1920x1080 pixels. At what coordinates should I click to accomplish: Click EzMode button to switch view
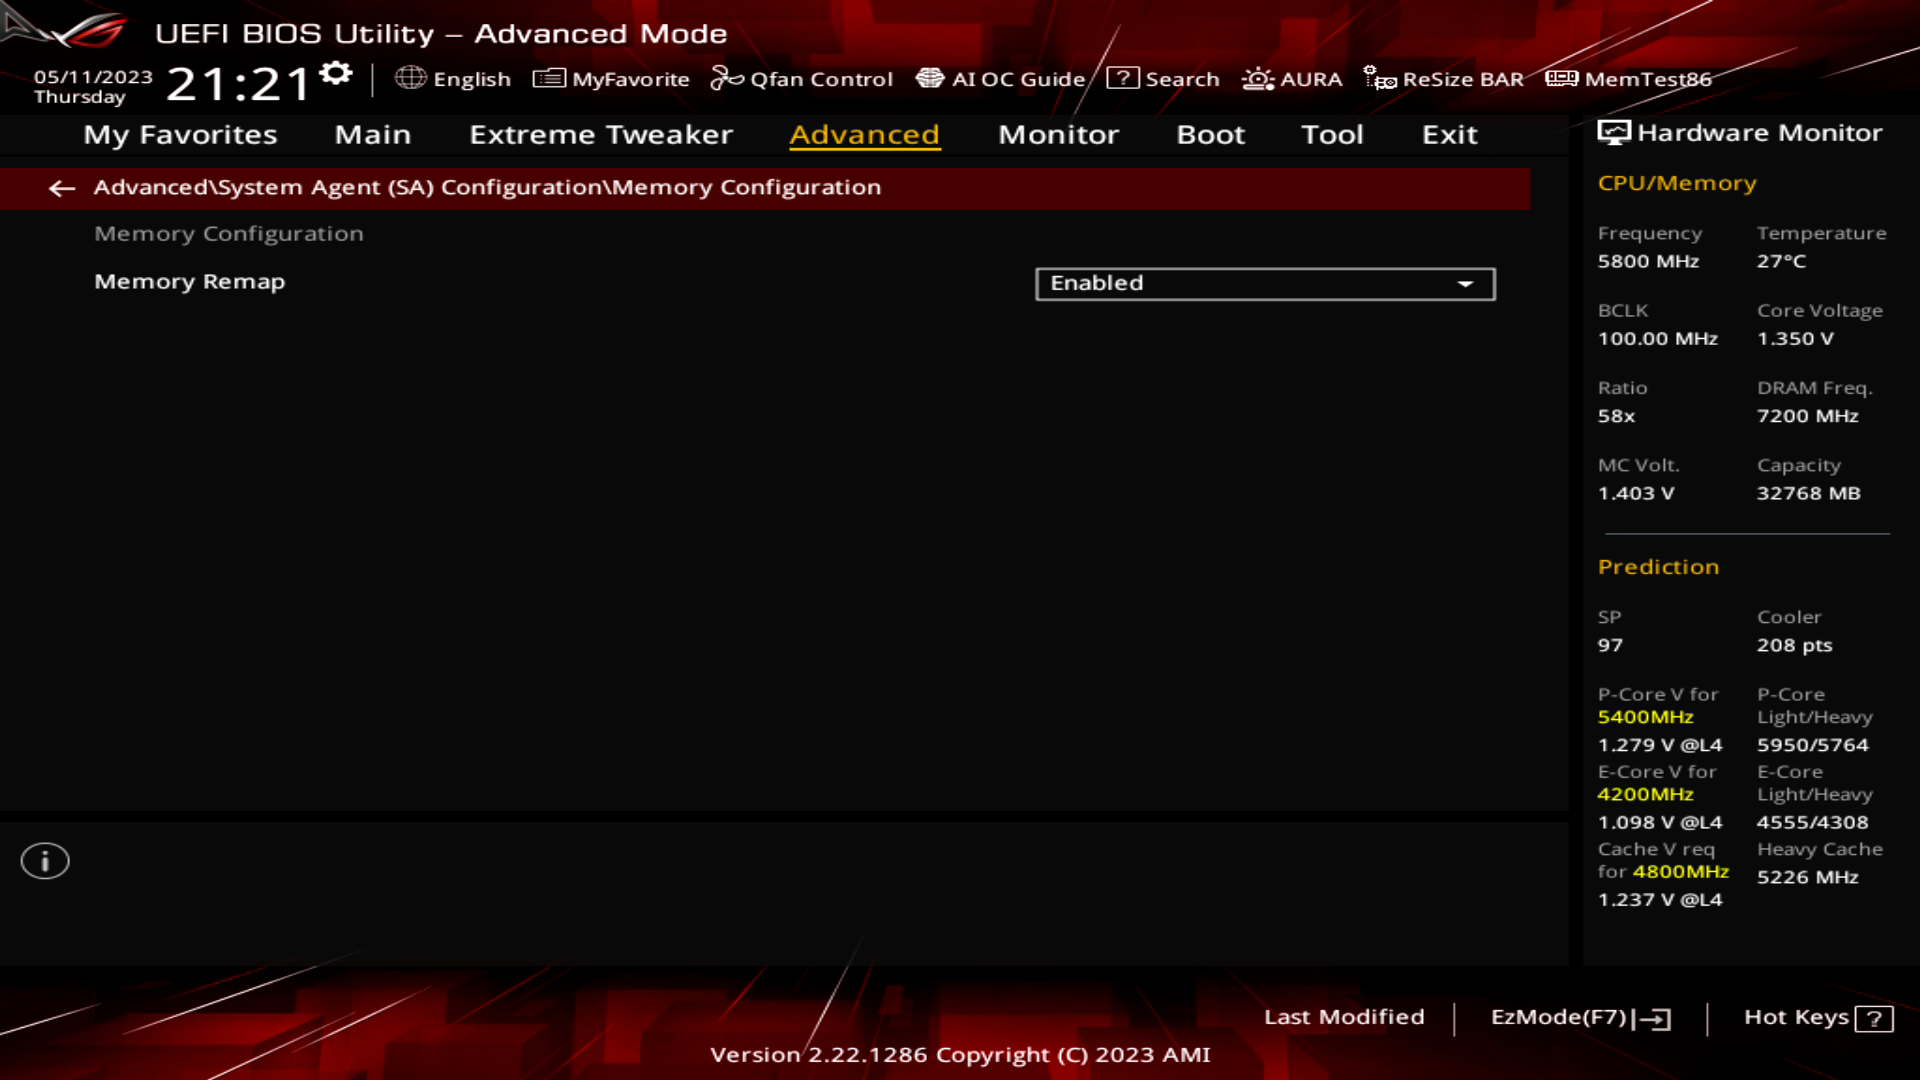tap(1577, 1015)
